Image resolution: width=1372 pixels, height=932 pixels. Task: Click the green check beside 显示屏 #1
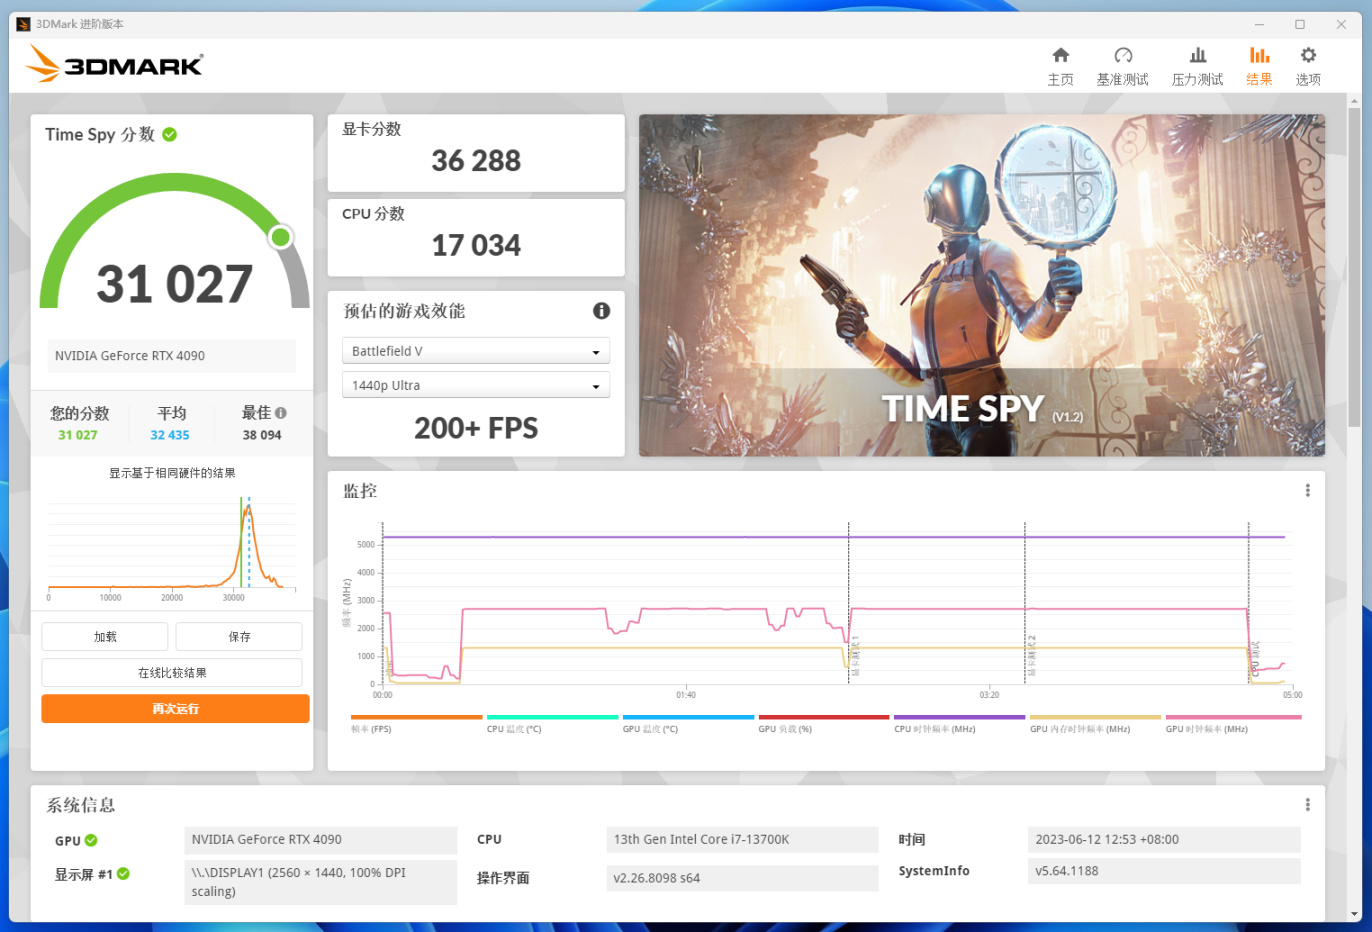pos(123,874)
